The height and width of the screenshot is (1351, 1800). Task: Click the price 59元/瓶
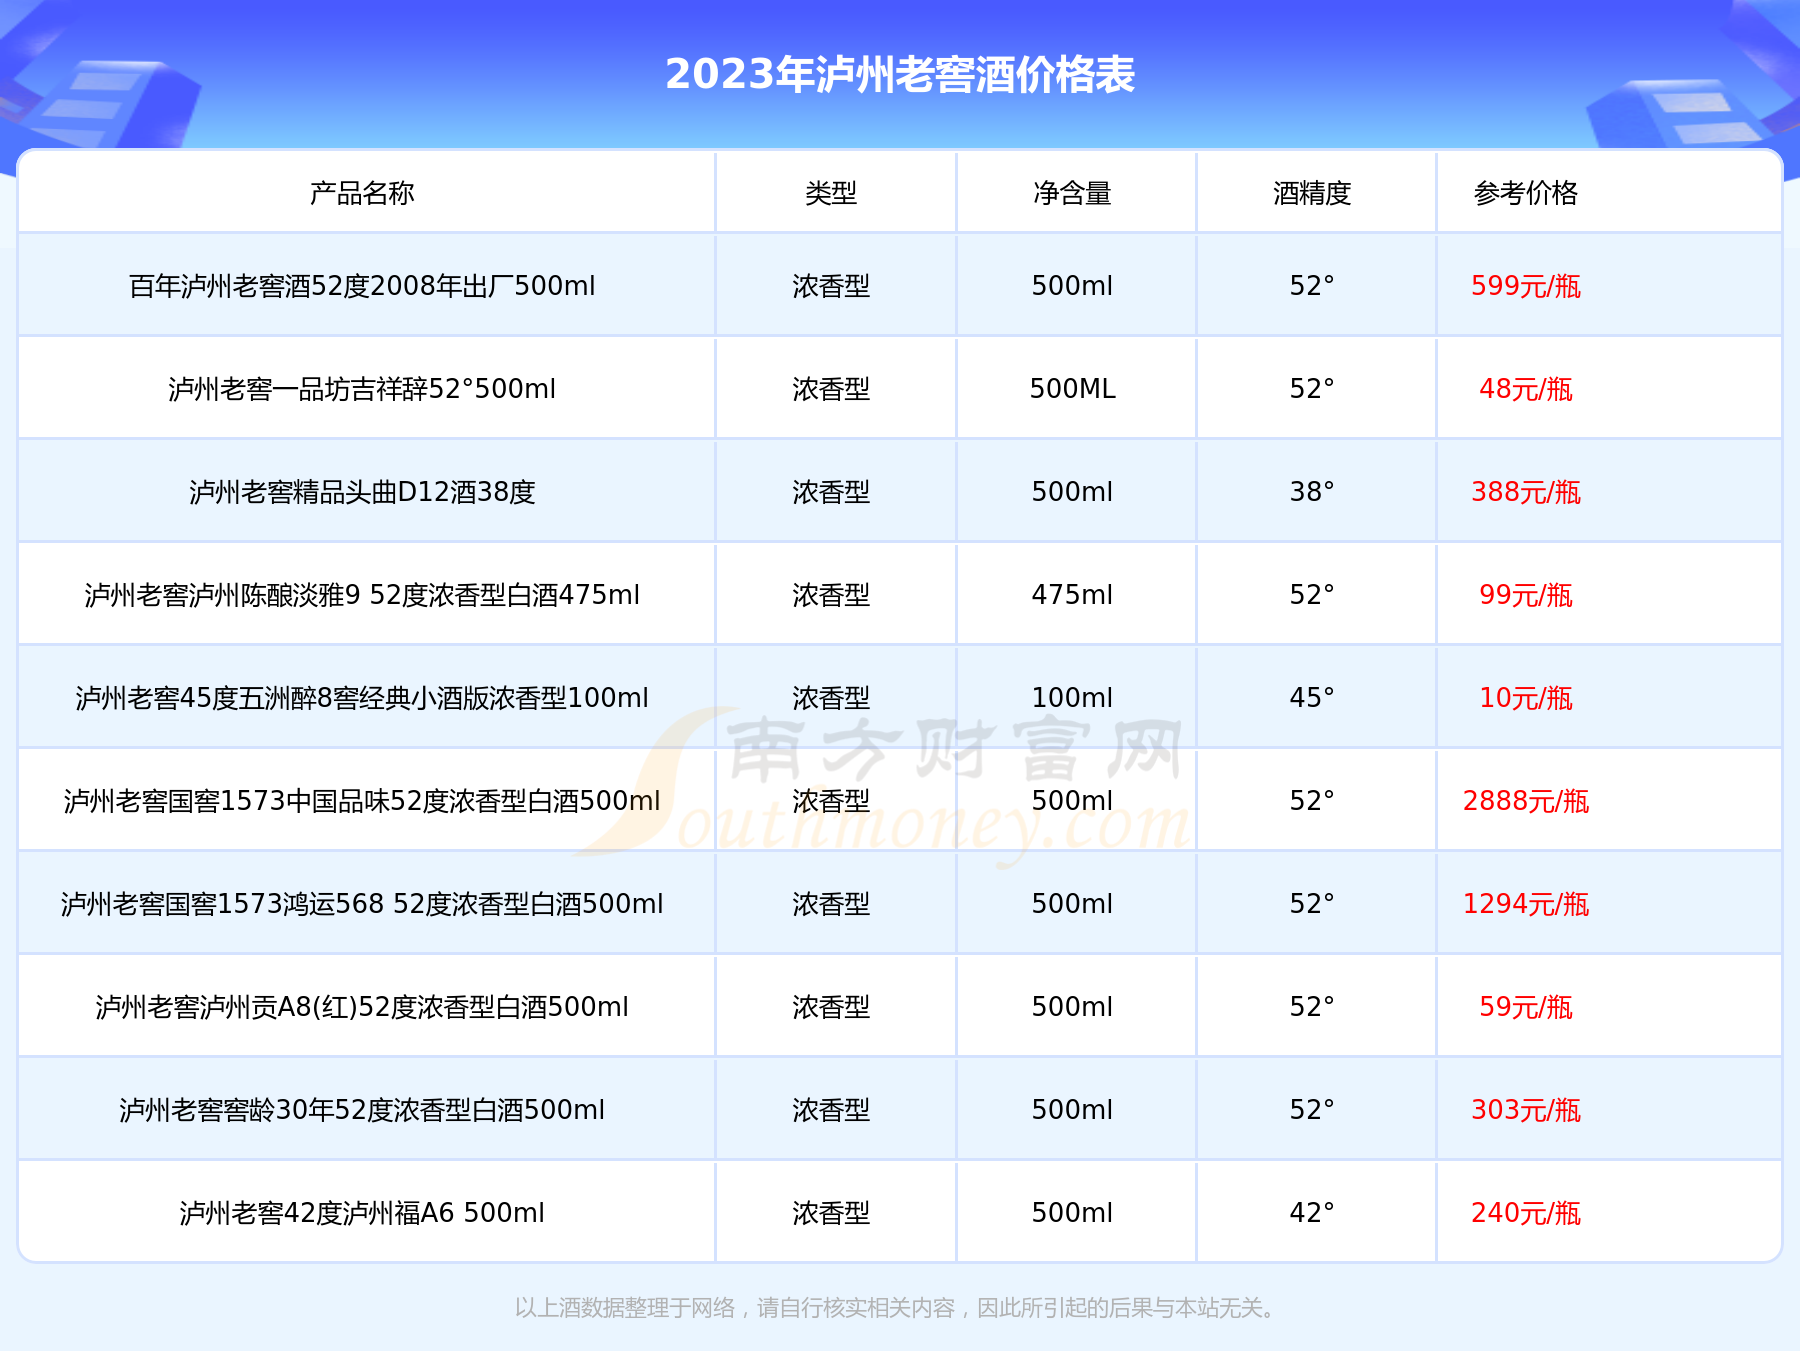(x=1526, y=1007)
